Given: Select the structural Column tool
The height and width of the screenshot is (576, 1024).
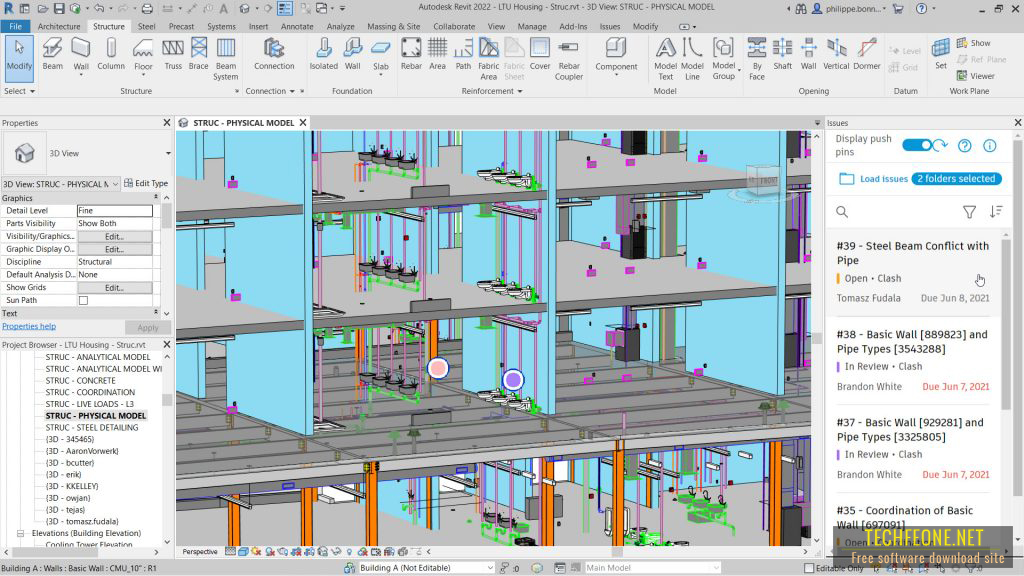Looking at the screenshot, I should pos(111,54).
